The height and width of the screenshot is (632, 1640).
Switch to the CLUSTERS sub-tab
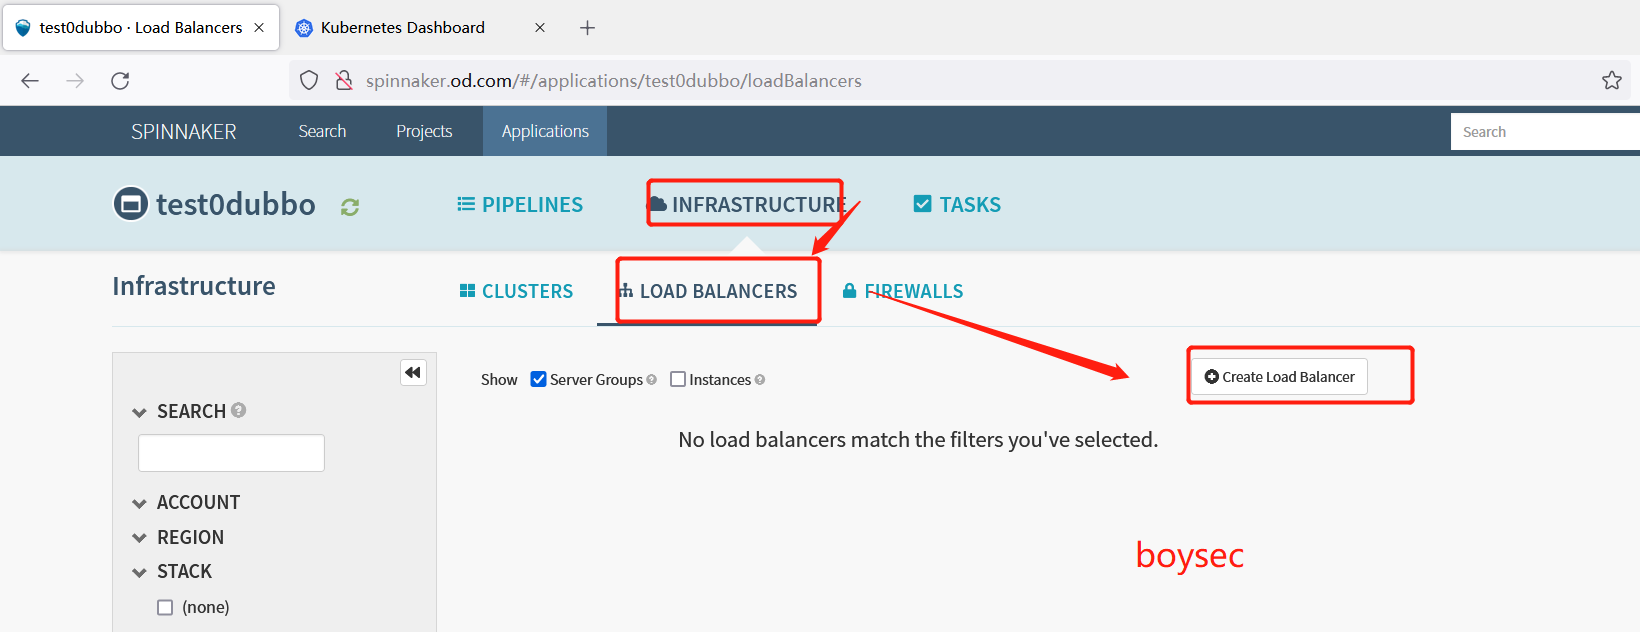(516, 291)
